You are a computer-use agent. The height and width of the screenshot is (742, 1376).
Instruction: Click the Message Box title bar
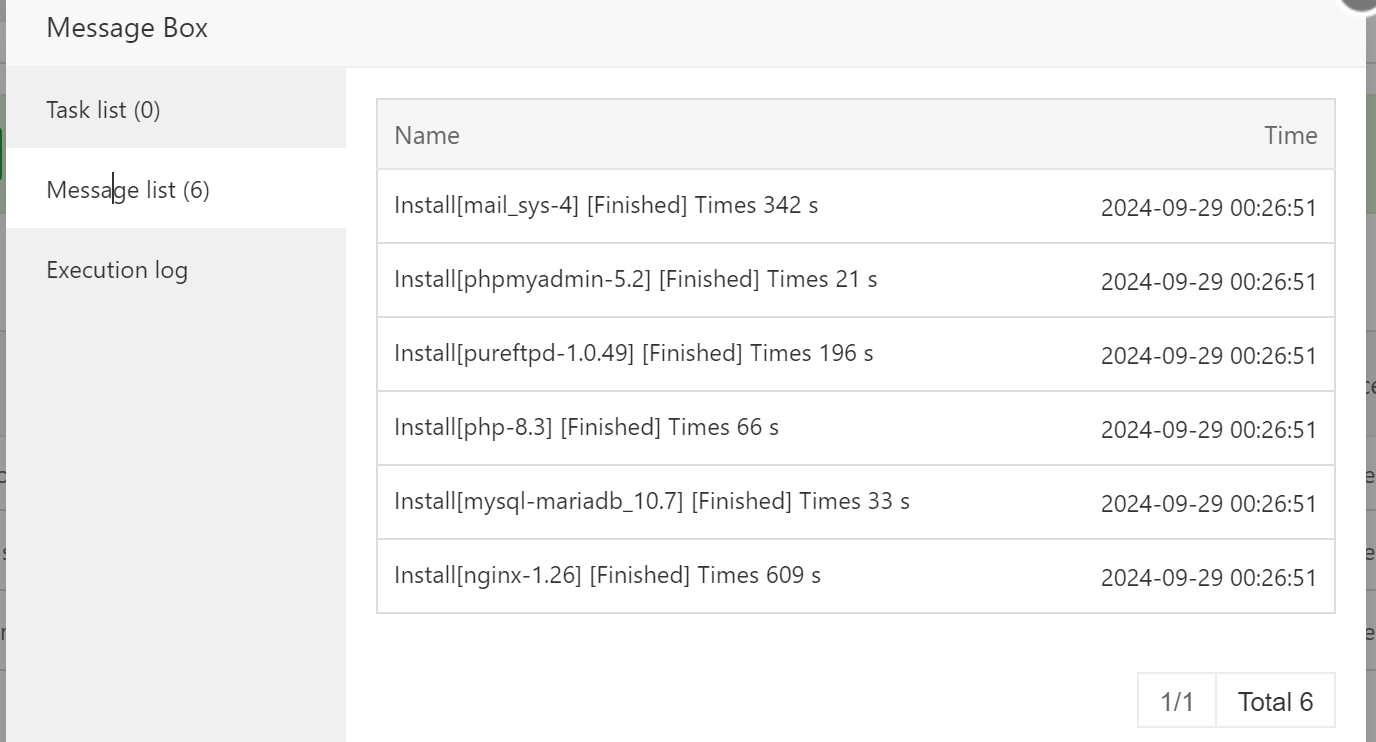(x=600, y=28)
